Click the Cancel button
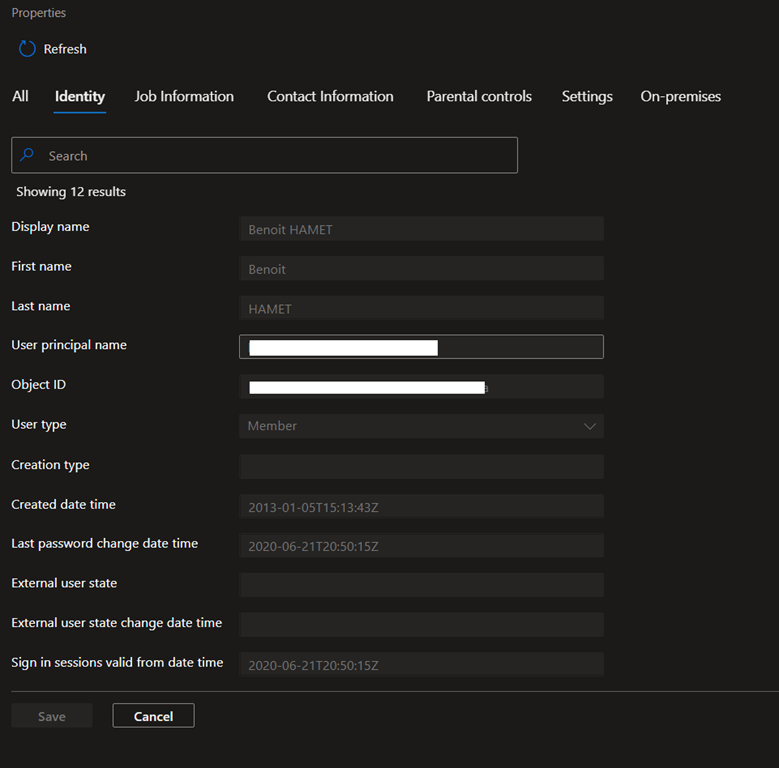The height and width of the screenshot is (768, 779). pyautogui.click(x=153, y=716)
